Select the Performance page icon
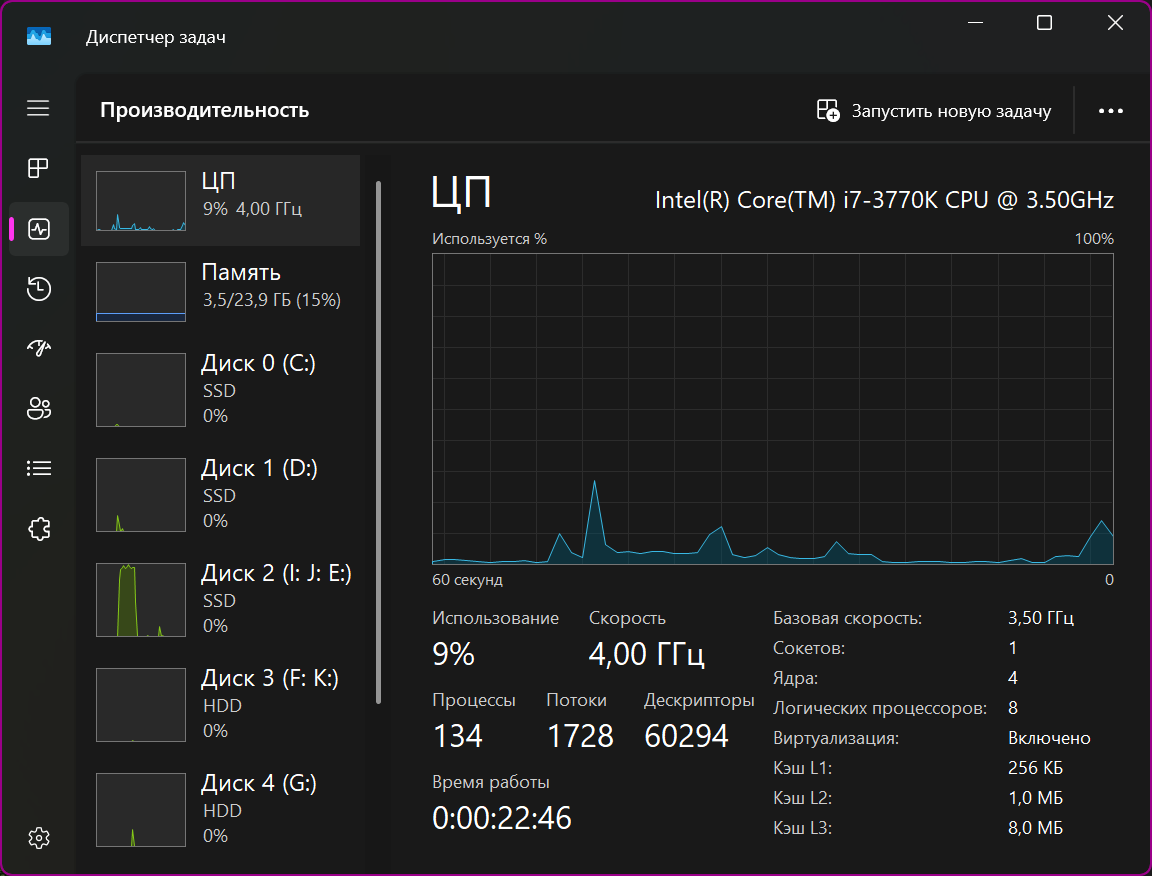 [x=38, y=229]
